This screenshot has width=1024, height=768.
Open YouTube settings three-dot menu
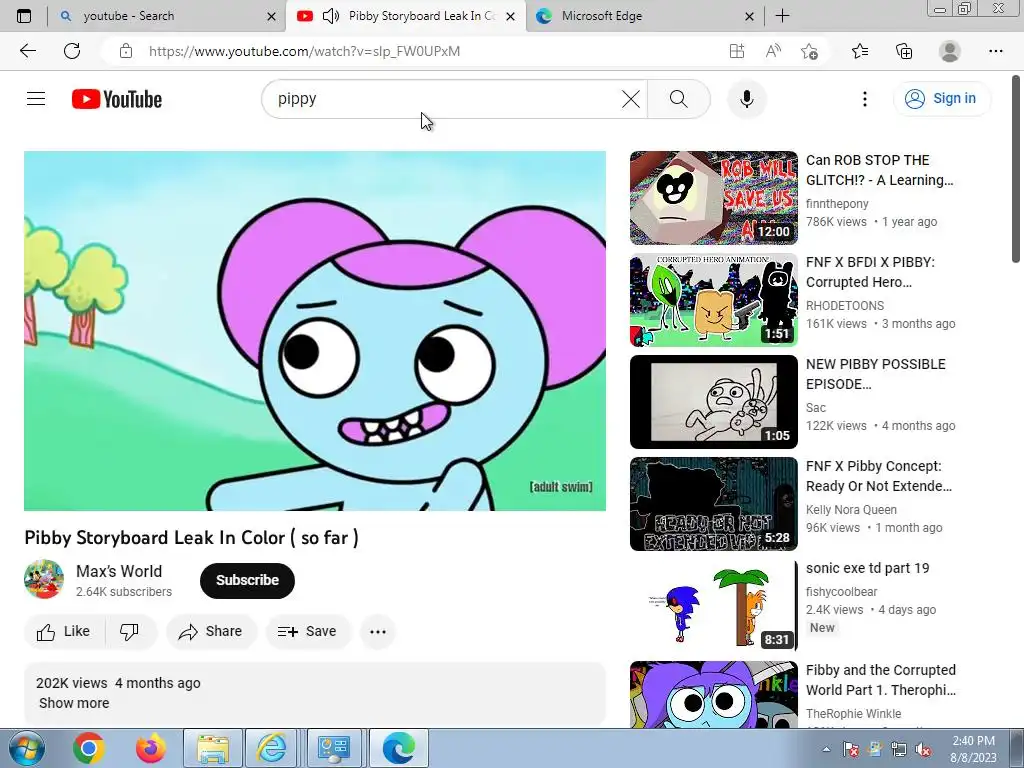865,99
